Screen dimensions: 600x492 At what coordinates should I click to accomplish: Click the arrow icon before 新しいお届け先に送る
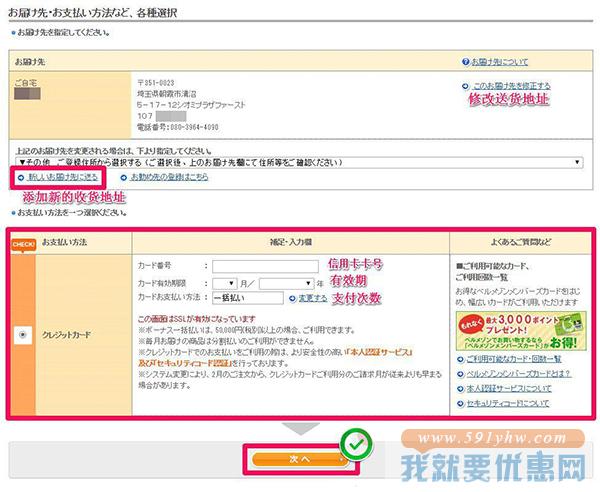coord(21,177)
